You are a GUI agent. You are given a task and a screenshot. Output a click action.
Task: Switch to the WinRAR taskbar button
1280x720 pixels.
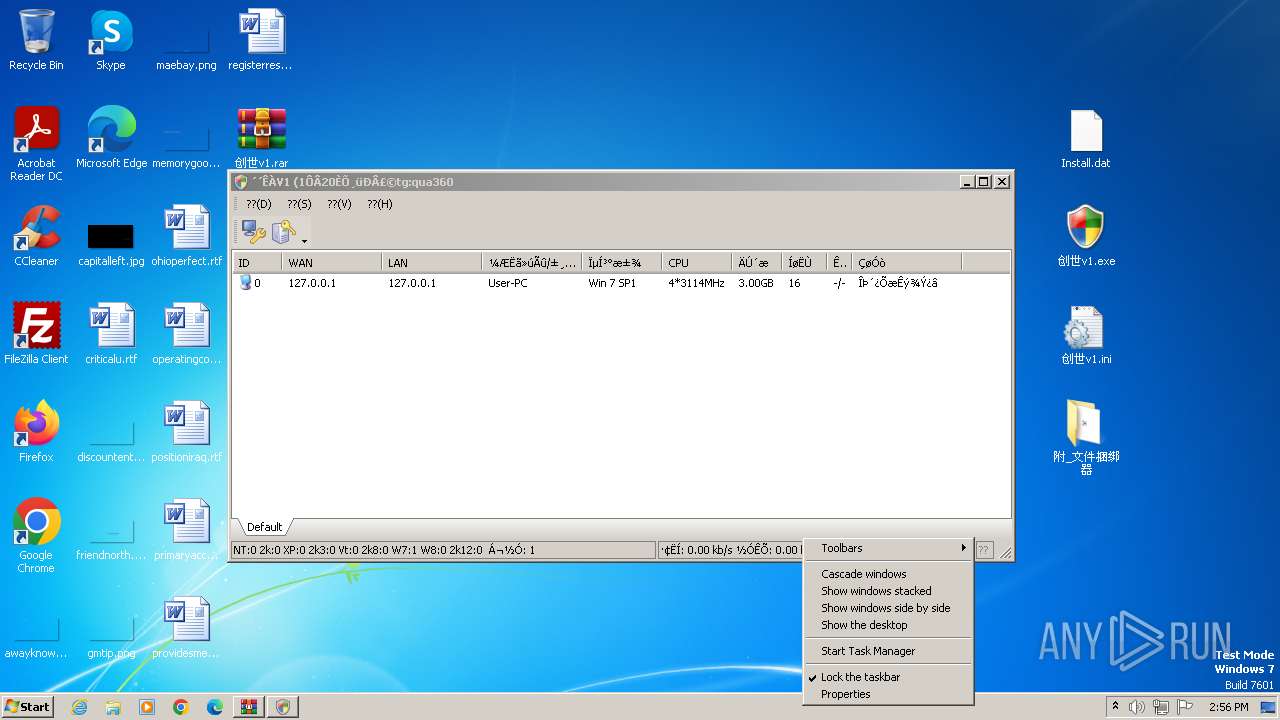tap(249, 707)
